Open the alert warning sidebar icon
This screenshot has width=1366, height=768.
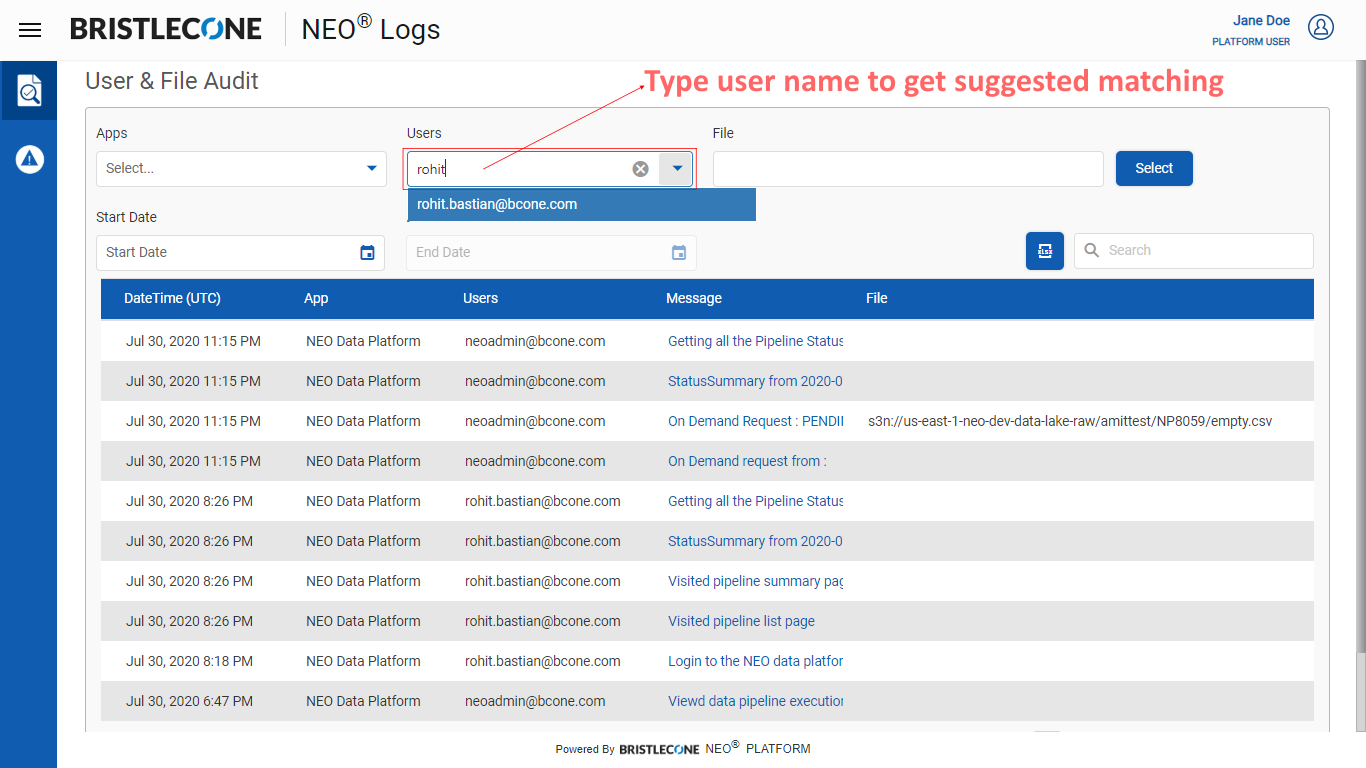30,158
